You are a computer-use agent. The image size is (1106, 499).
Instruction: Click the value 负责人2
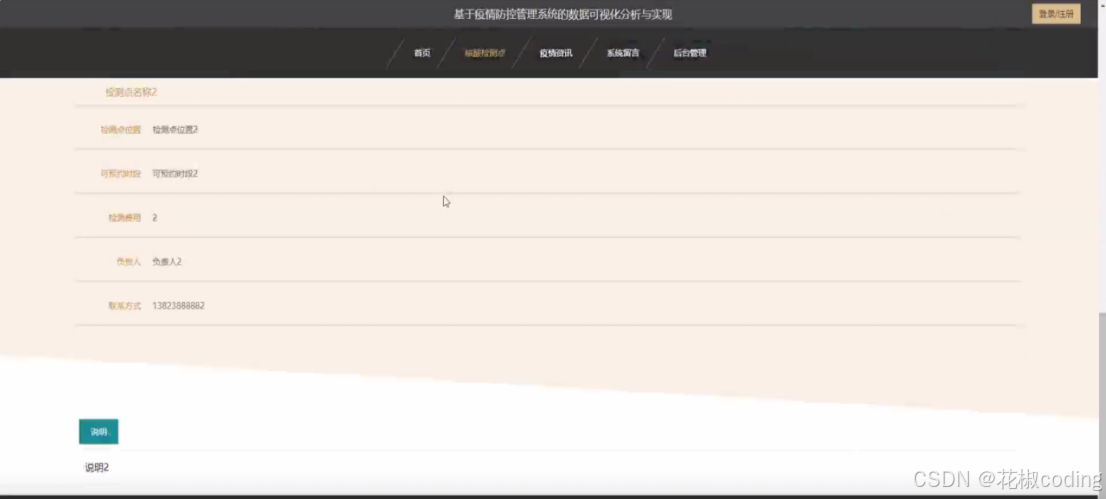pos(167,262)
